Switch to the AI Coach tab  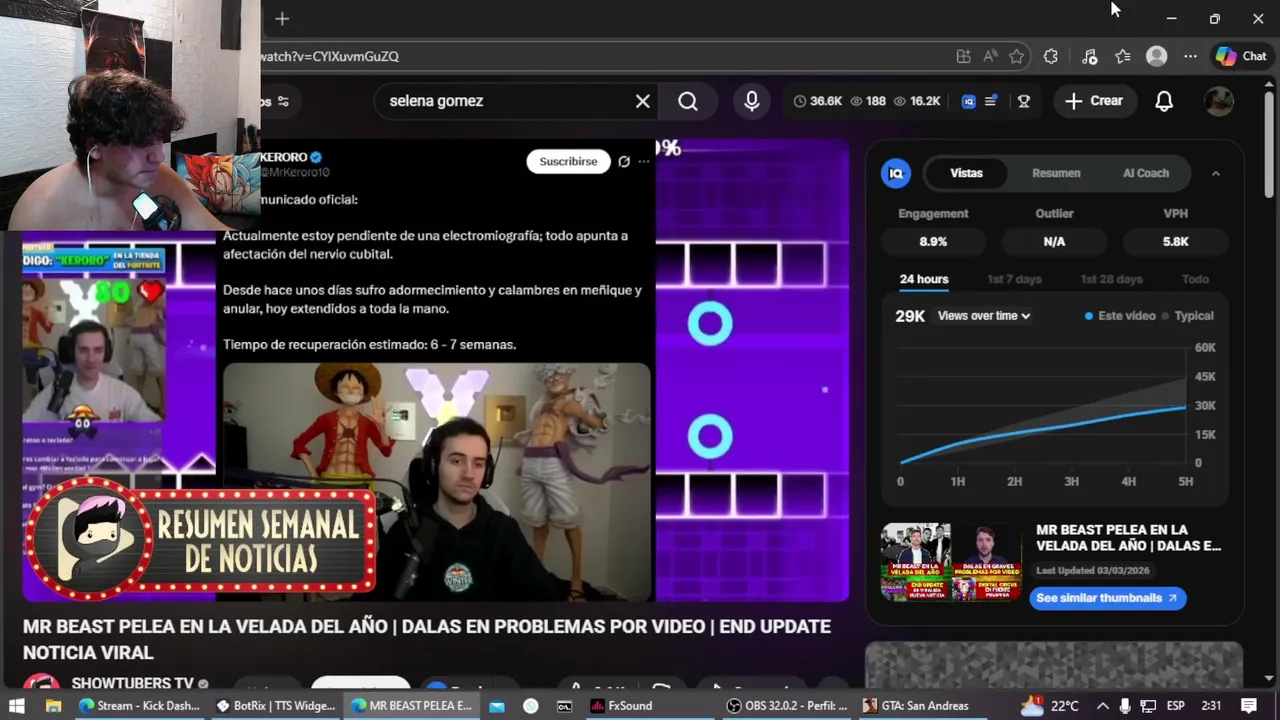[1146, 173]
